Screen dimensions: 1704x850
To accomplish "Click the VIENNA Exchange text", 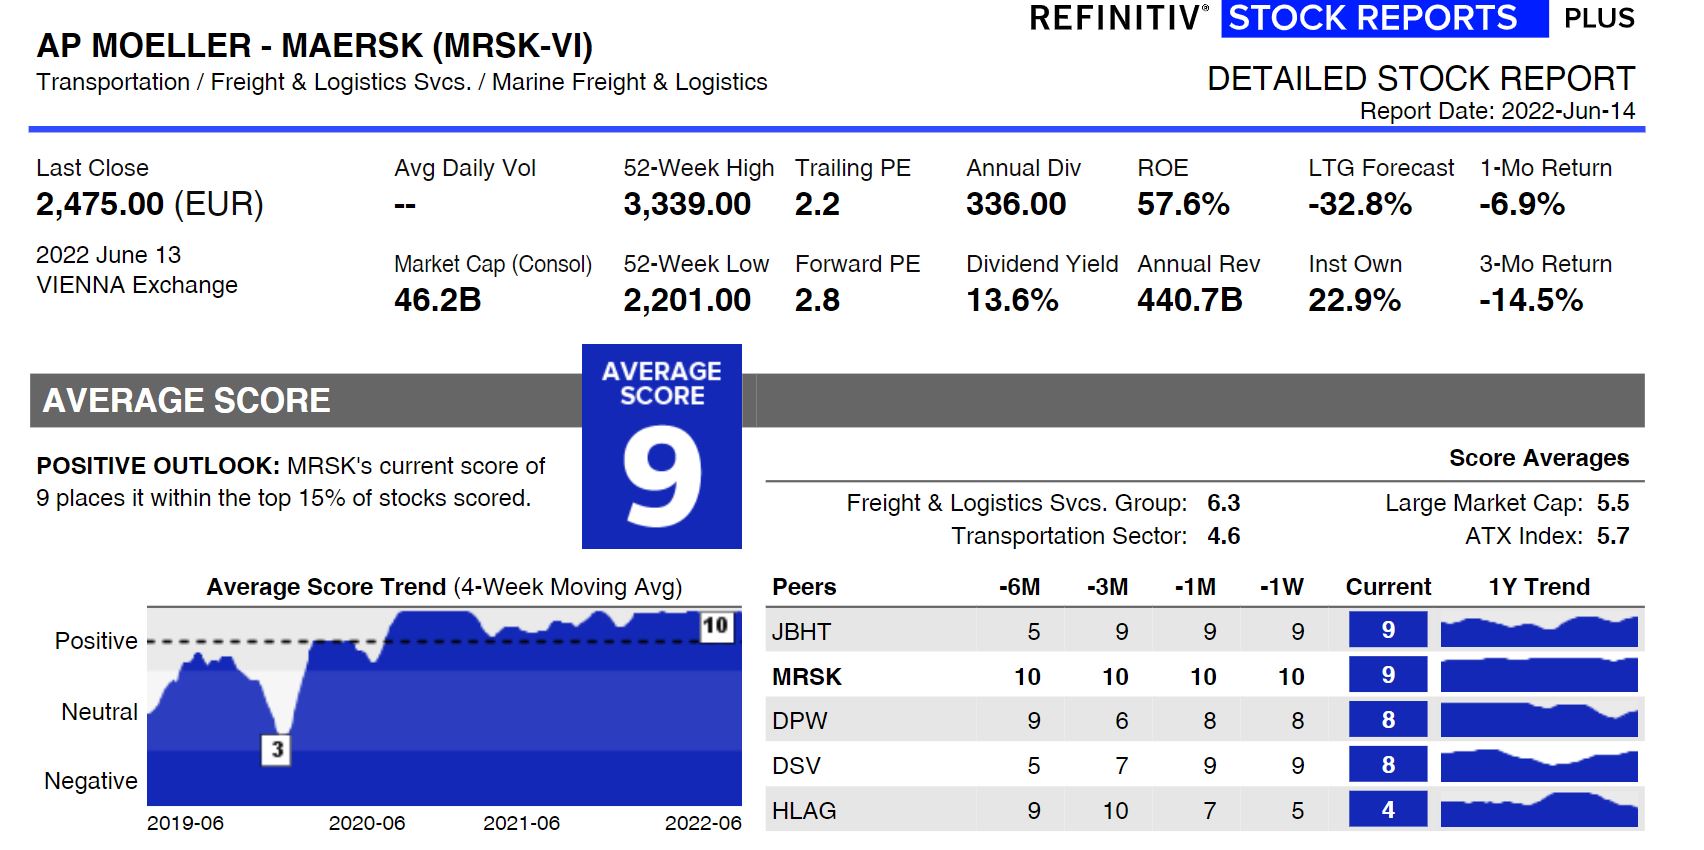I will (137, 285).
